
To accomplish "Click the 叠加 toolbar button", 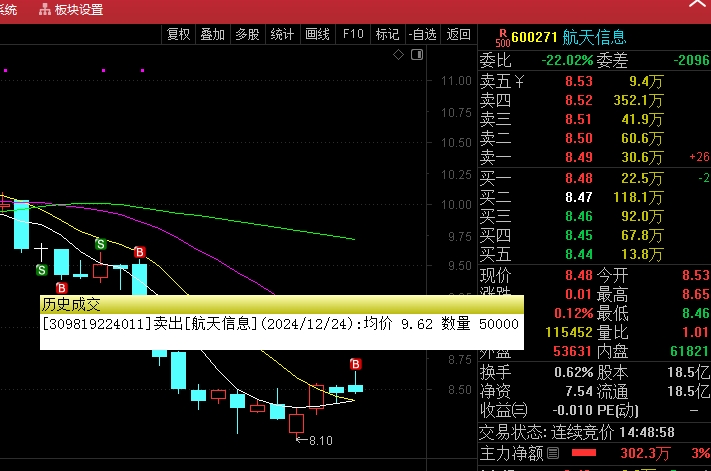I will click(213, 34).
